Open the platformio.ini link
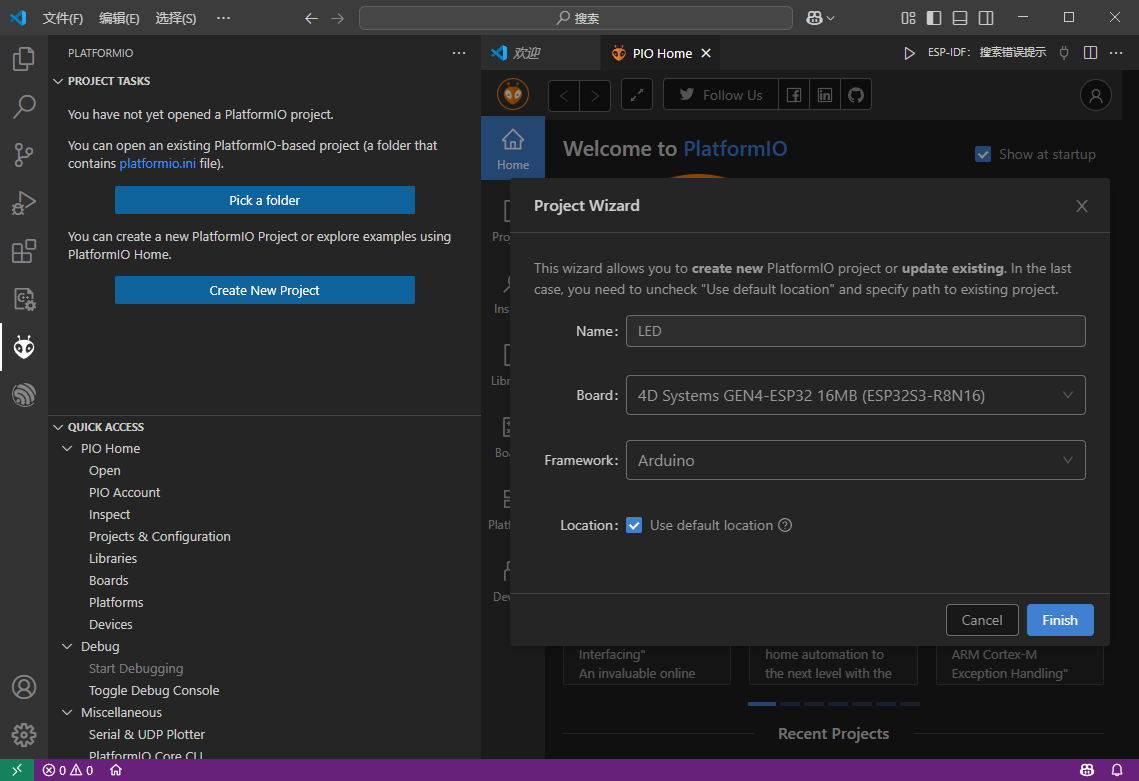This screenshot has height=781, width=1139. tap(158, 163)
